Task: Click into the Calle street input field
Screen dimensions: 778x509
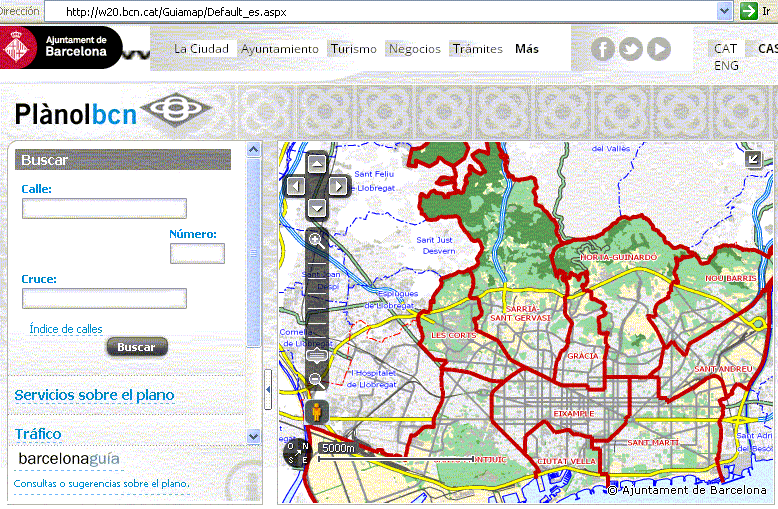Action: tap(104, 208)
